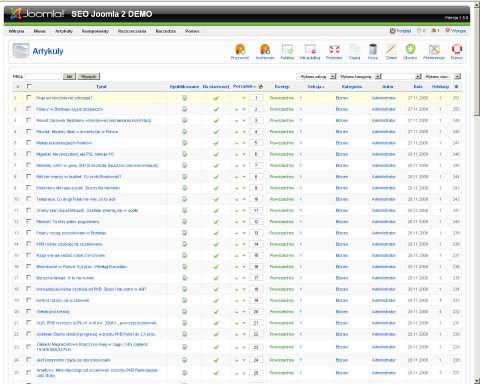Click the Joomla logo in the header
This screenshot has width=480, height=384.
37,14
